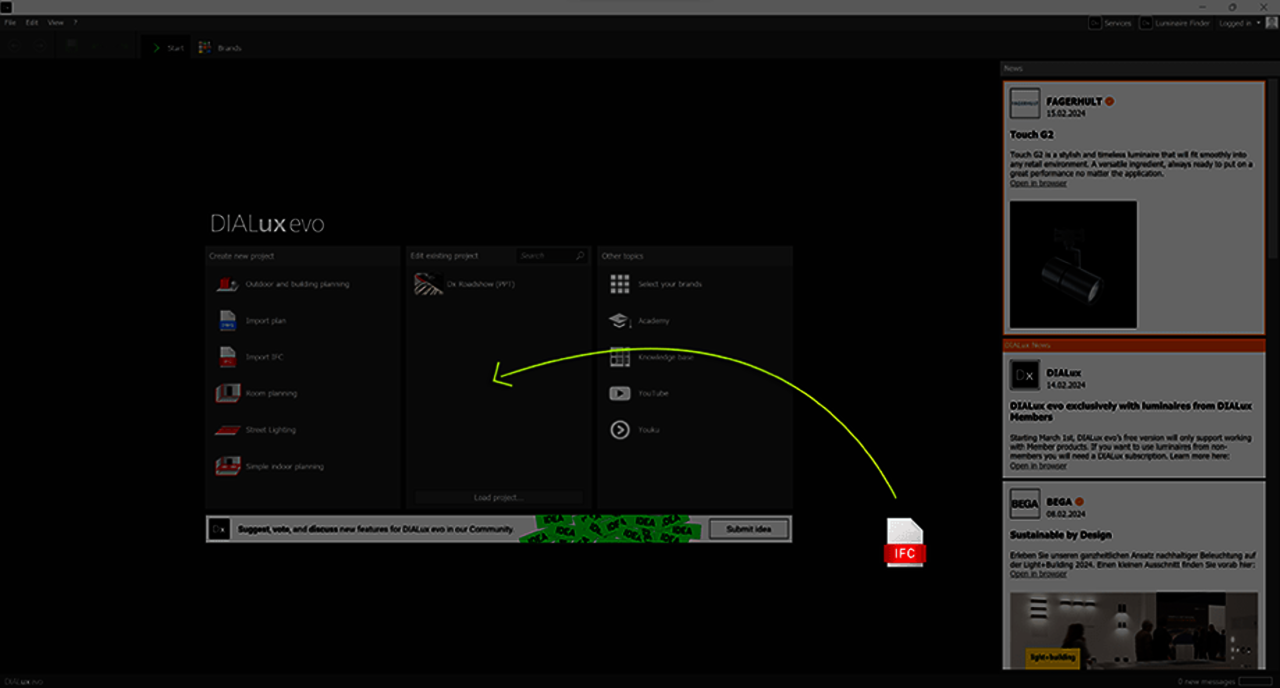Open the View menu
Screen dimensions: 1280x688
[x=56, y=22]
